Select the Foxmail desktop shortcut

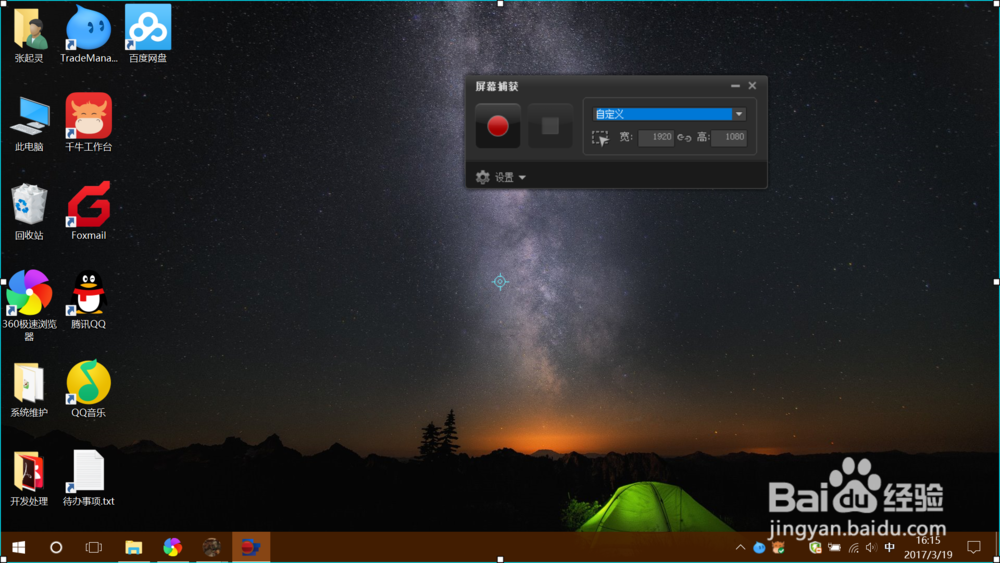pyautogui.click(x=89, y=212)
